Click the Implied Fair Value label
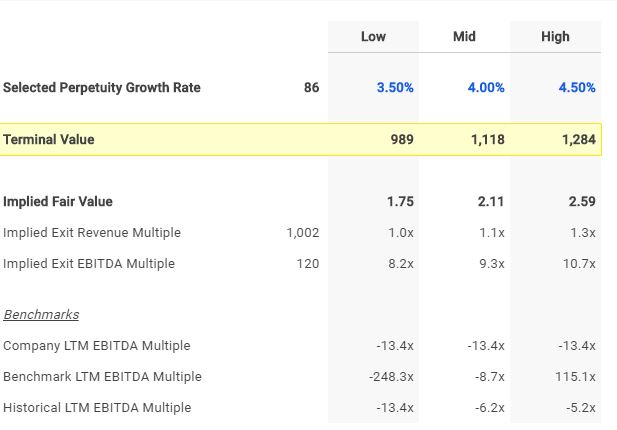The image size is (617, 430). [x=58, y=202]
